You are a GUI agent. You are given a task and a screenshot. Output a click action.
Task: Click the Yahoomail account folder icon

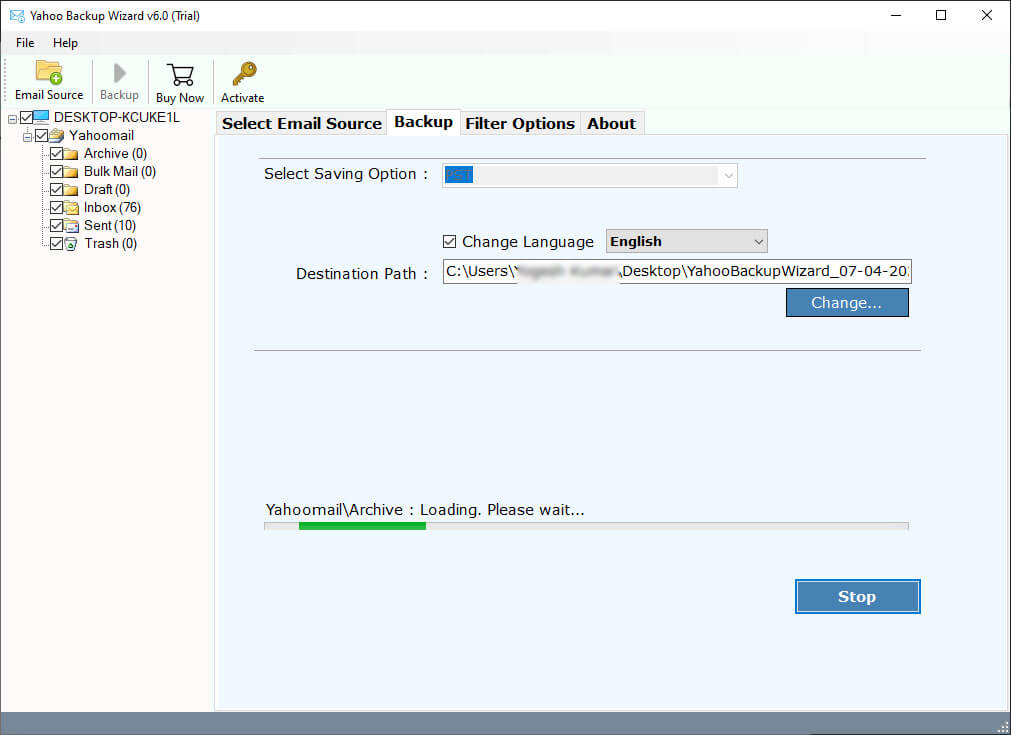click(x=57, y=135)
